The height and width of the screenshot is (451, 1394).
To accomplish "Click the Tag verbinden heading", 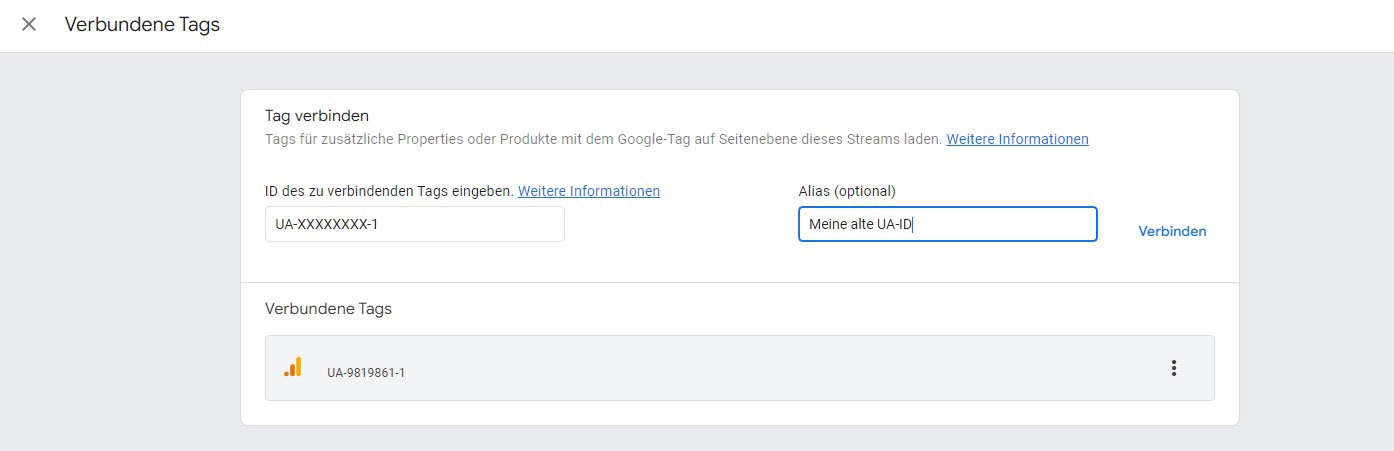I will tap(317, 116).
